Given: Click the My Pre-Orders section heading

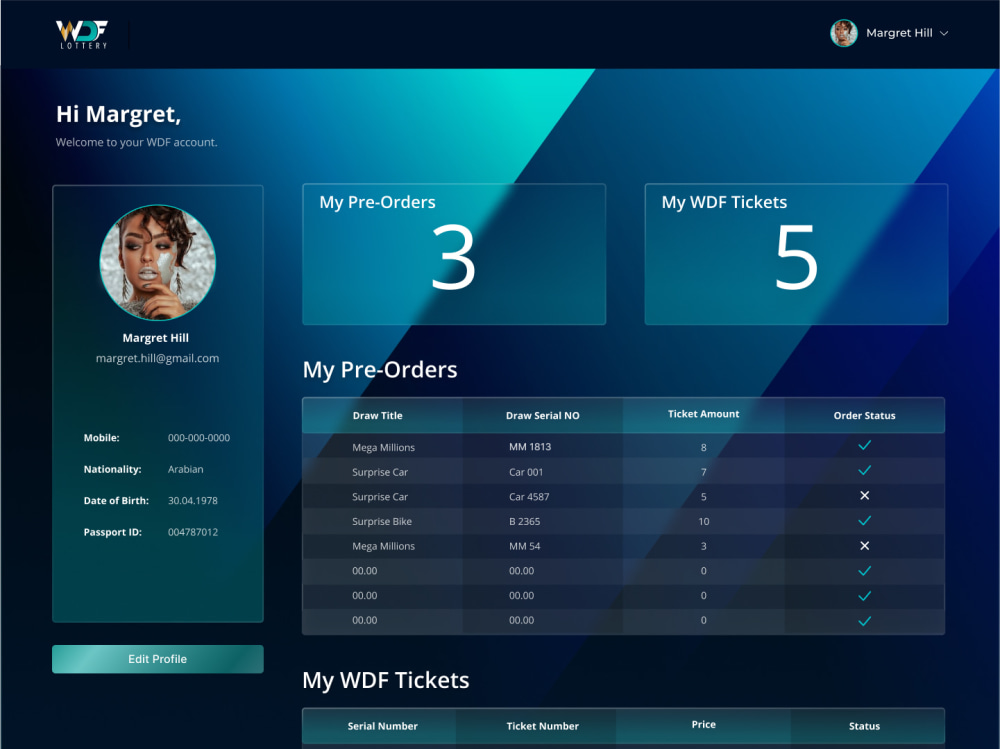Looking at the screenshot, I should (x=379, y=370).
